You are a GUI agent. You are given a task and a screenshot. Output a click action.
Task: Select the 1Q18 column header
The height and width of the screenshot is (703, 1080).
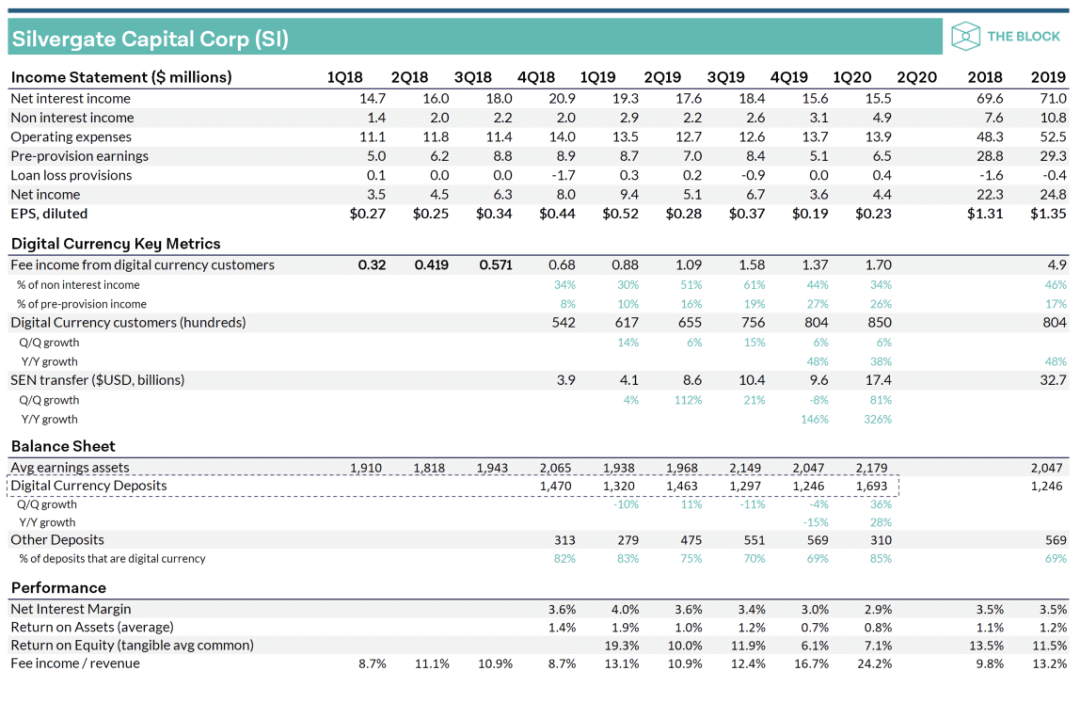344,77
